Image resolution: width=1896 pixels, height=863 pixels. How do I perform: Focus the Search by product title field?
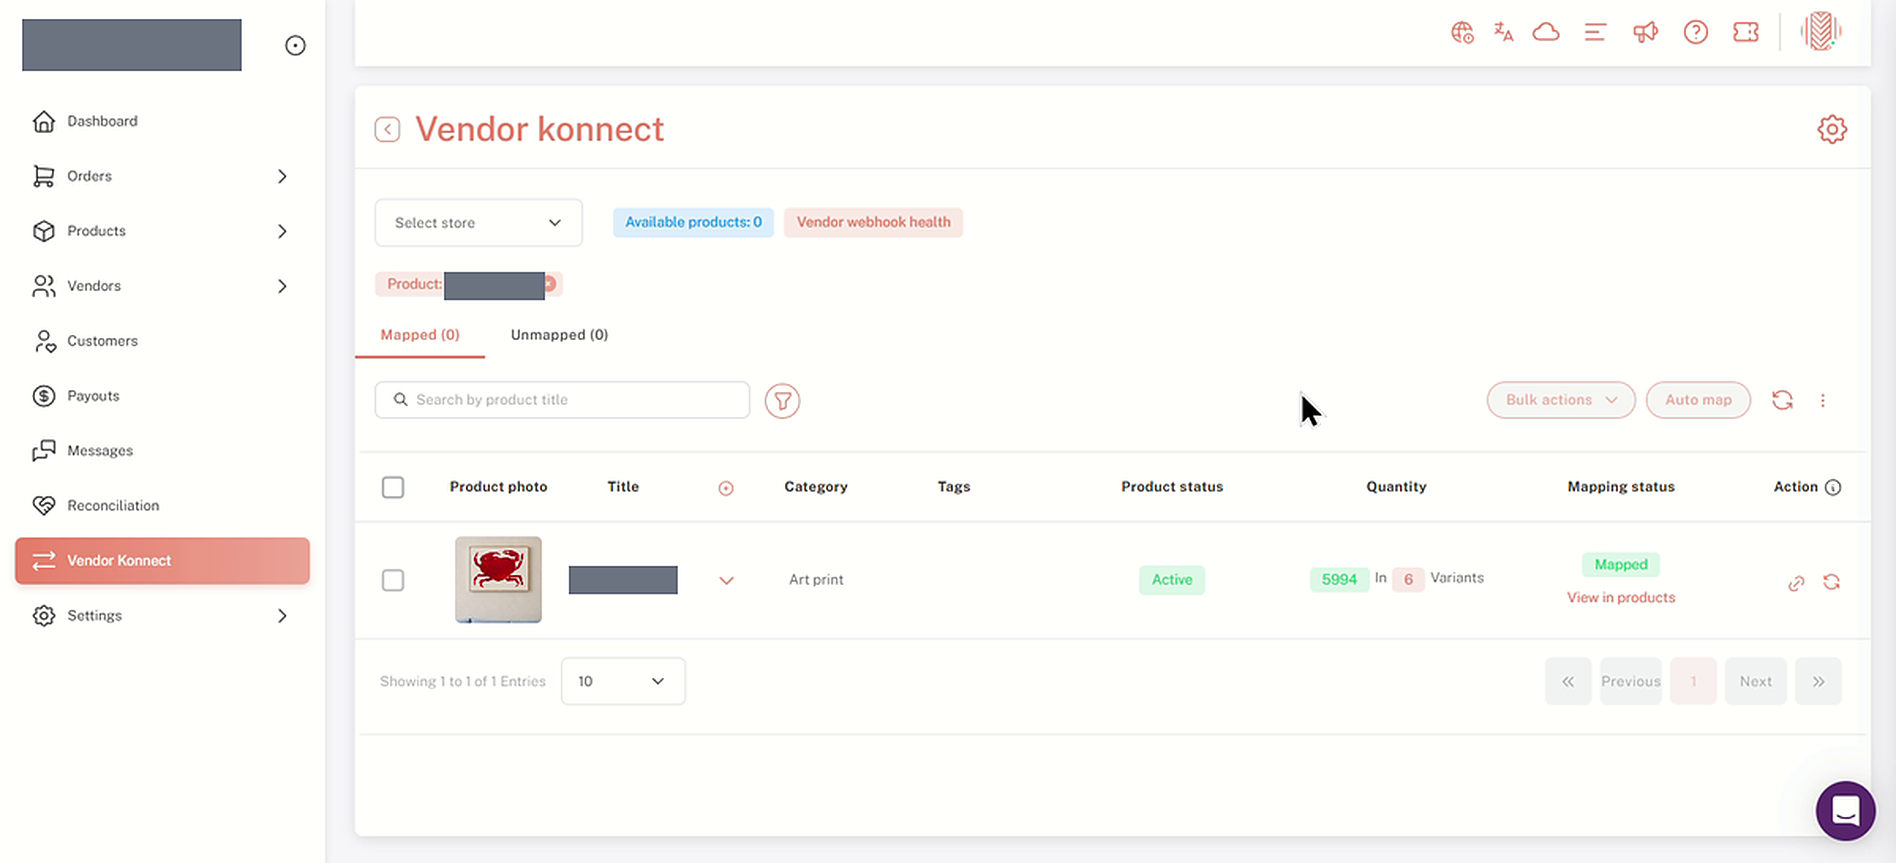point(562,400)
